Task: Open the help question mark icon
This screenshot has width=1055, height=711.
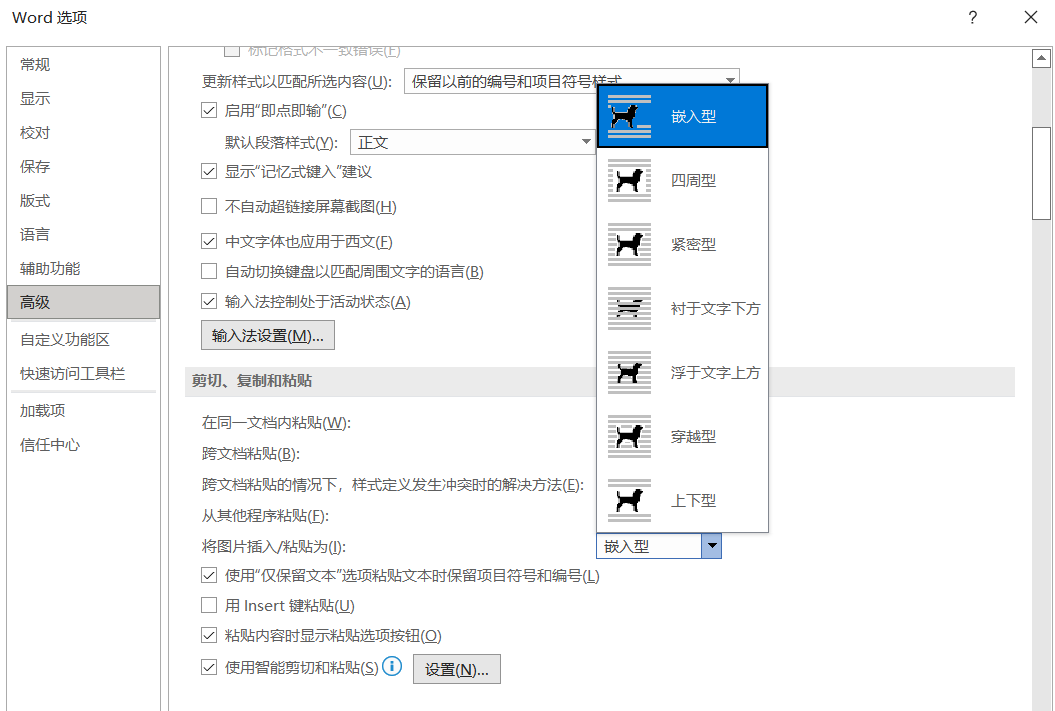Action: coord(972,17)
